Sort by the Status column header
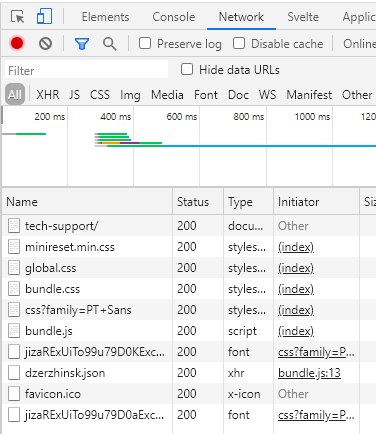Image resolution: width=376 pixels, height=434 pixels. [198, 202]
